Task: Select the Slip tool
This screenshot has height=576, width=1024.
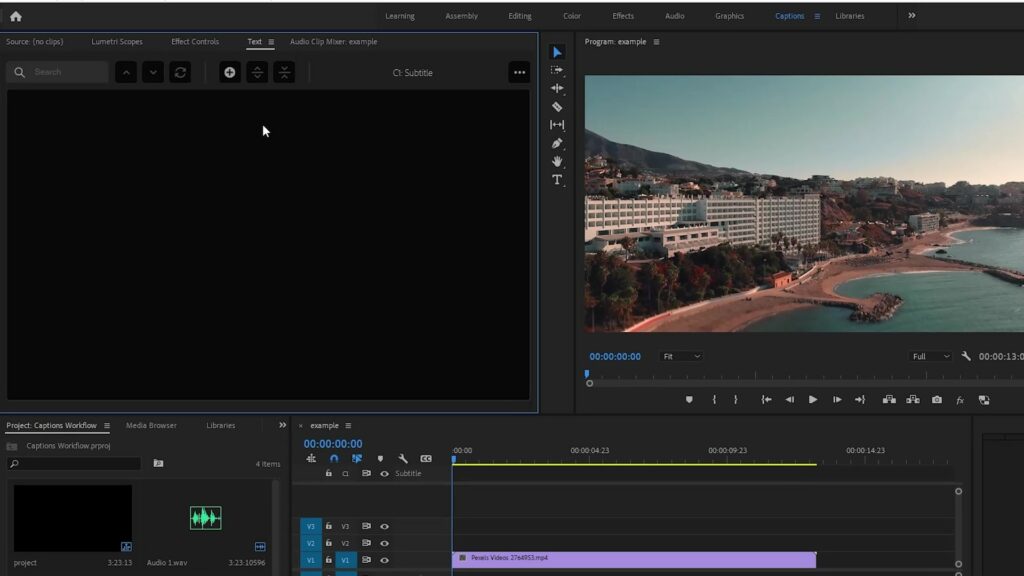Action: pyautogui.click(x=557, y=125)
